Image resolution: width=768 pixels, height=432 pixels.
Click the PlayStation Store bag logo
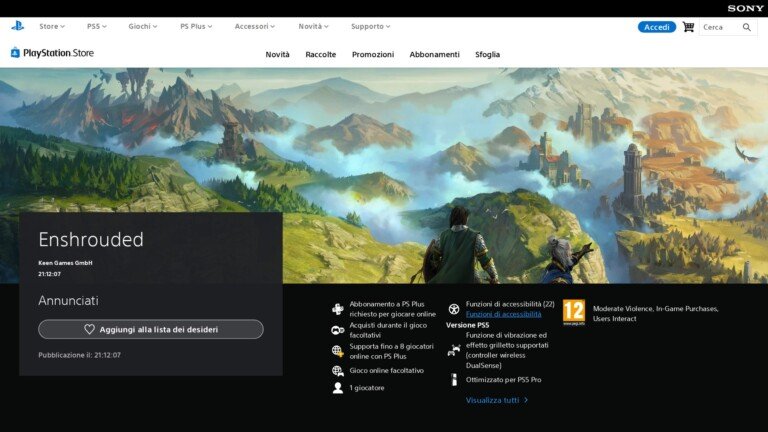[15, 52]
